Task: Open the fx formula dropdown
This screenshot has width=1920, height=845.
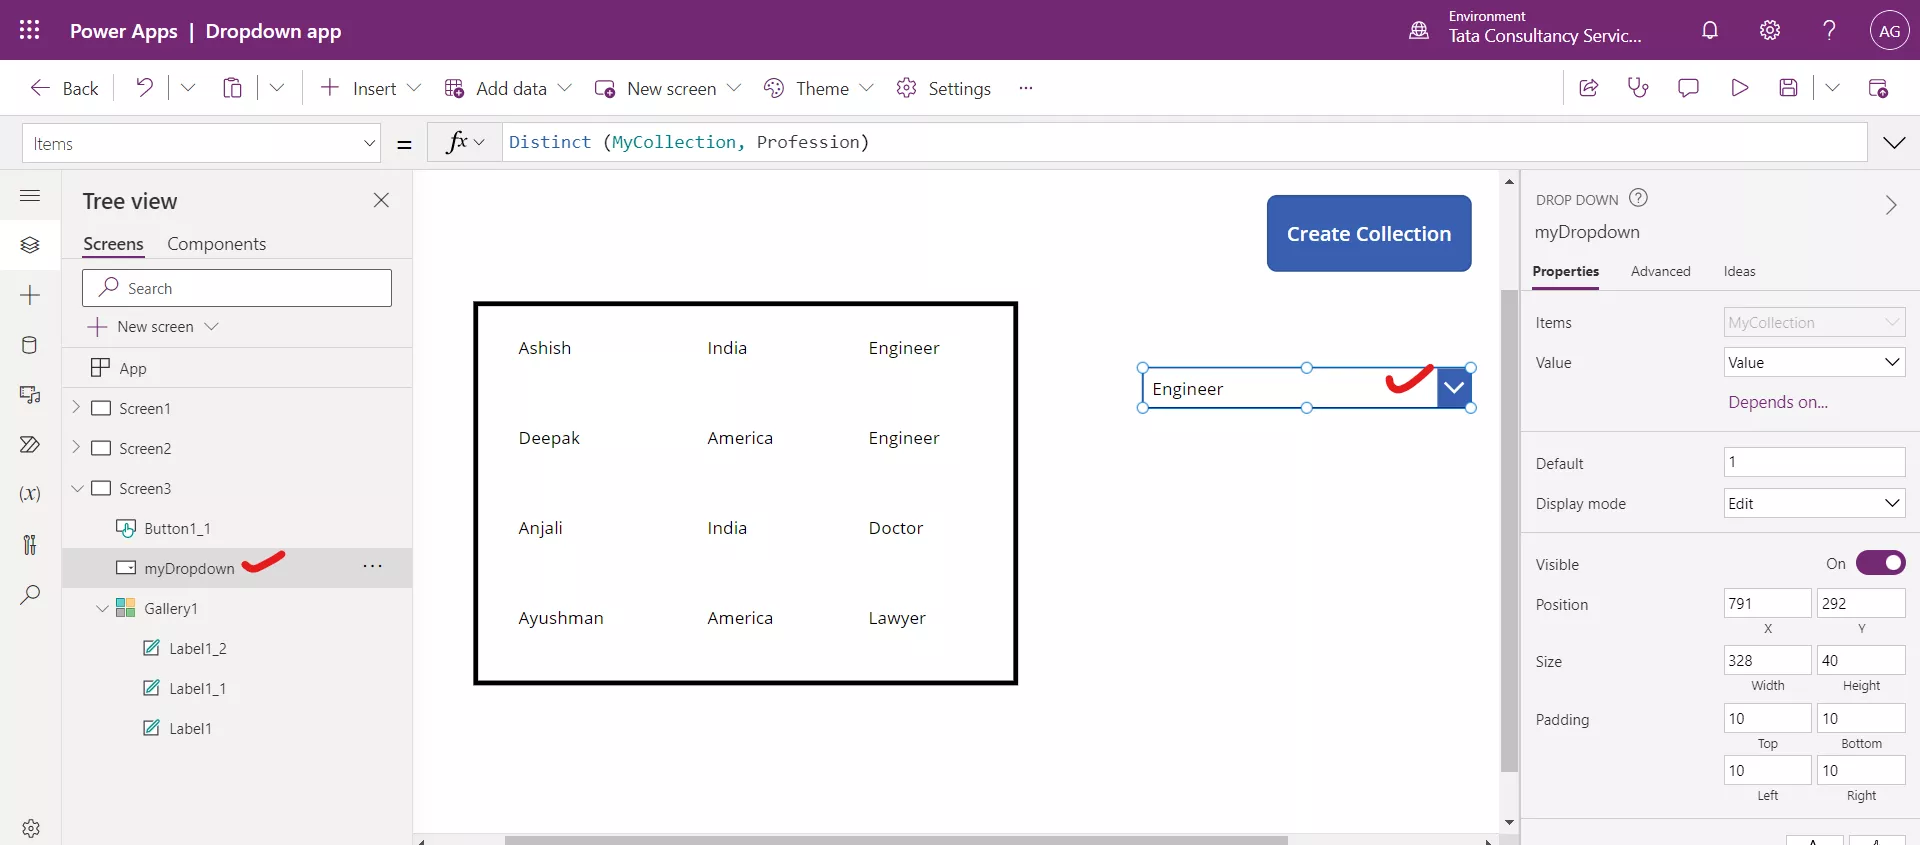Action: tap(464, 142)
